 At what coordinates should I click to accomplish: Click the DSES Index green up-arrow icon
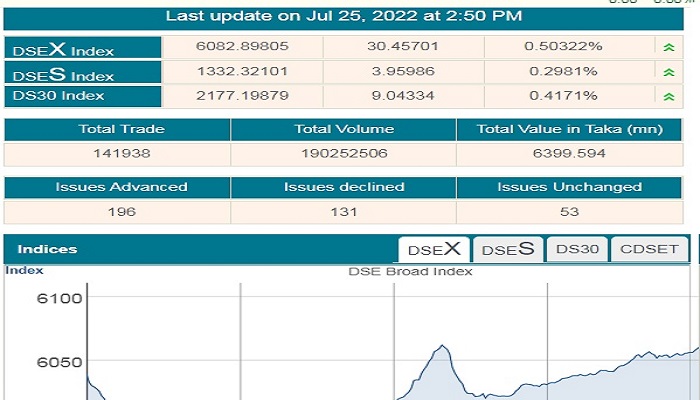click(x=668, y=72)
